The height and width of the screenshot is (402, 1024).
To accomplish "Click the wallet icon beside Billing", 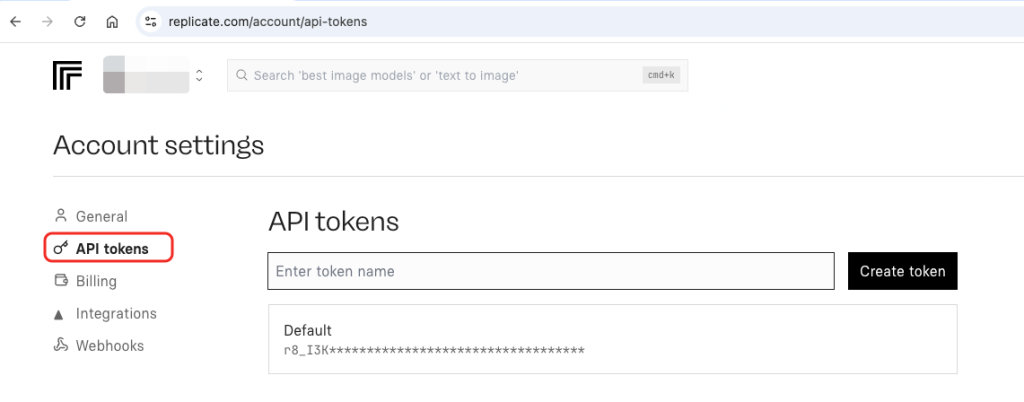I will [61, 281].
